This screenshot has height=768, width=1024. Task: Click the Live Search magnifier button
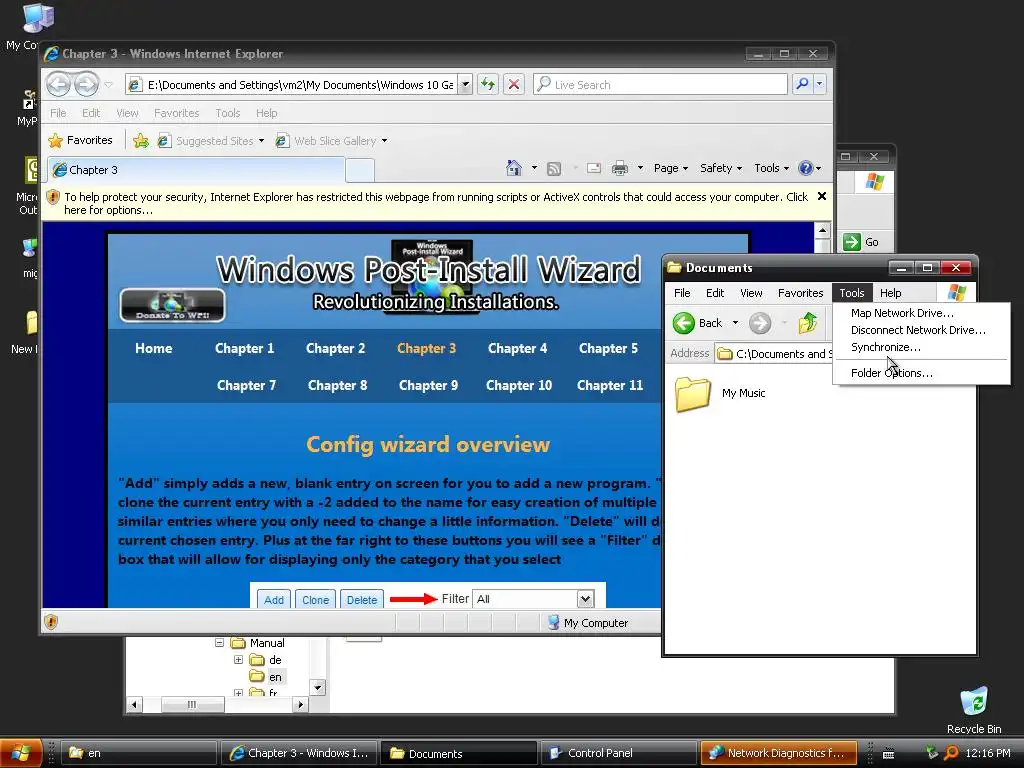pyautogui.click(x=803, y=84)
